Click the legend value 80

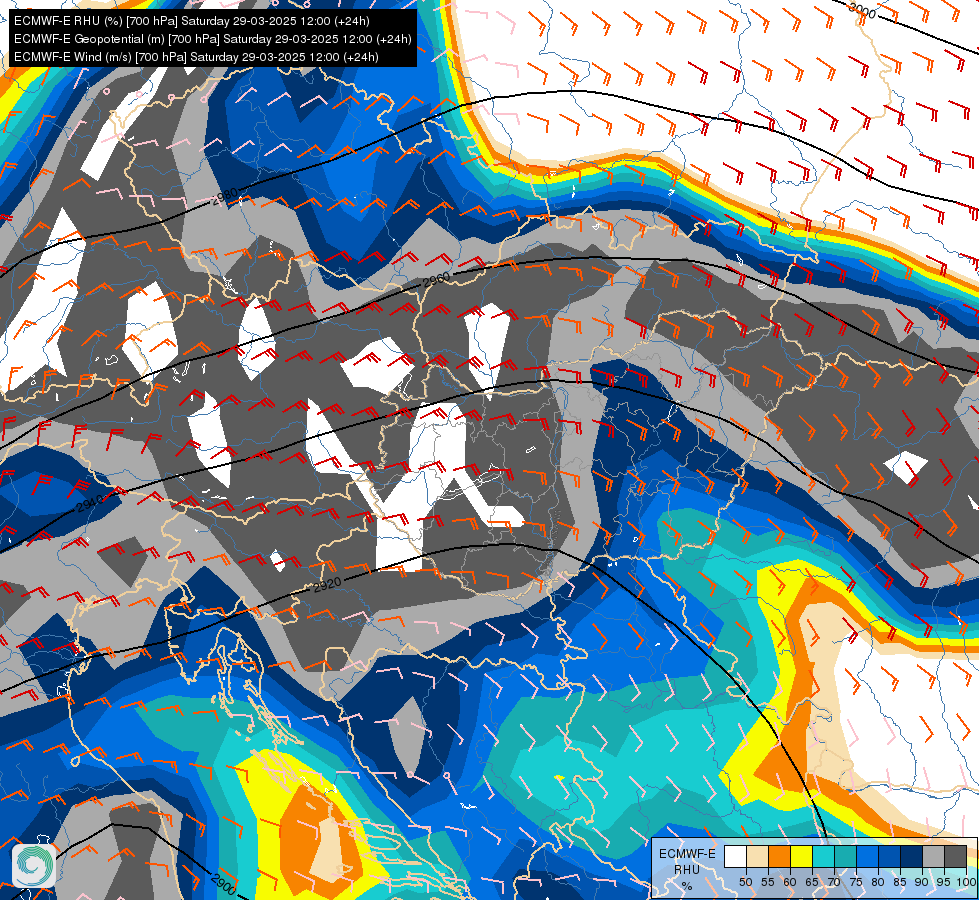point(878,882)
